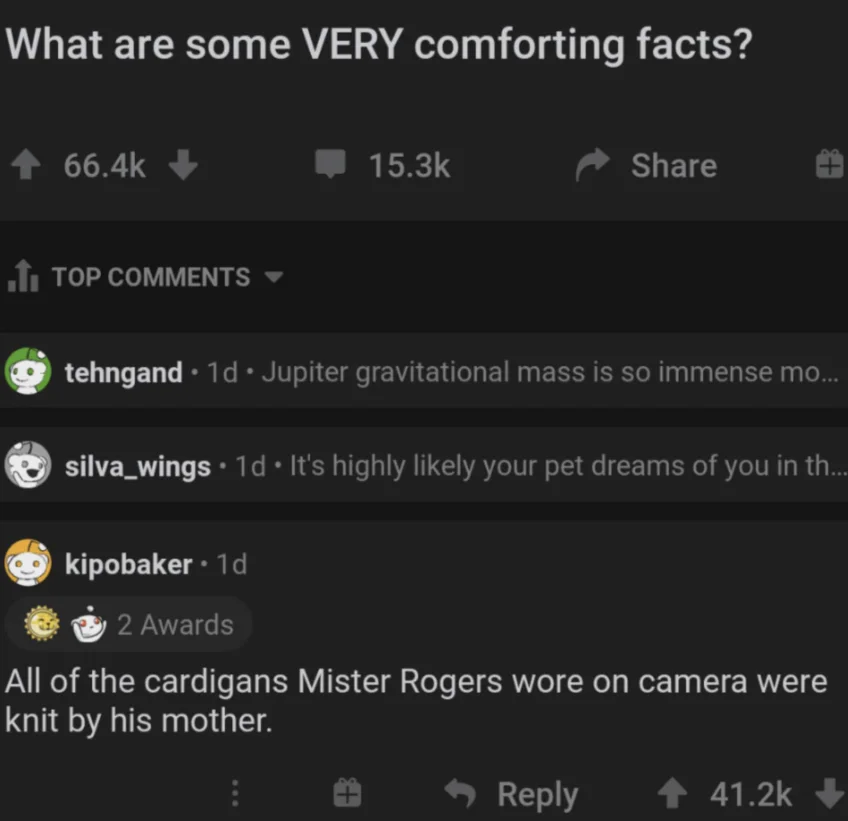View tehngand's profile avatar
This screenshot has height=821, width=848.
tap(28, 372)
